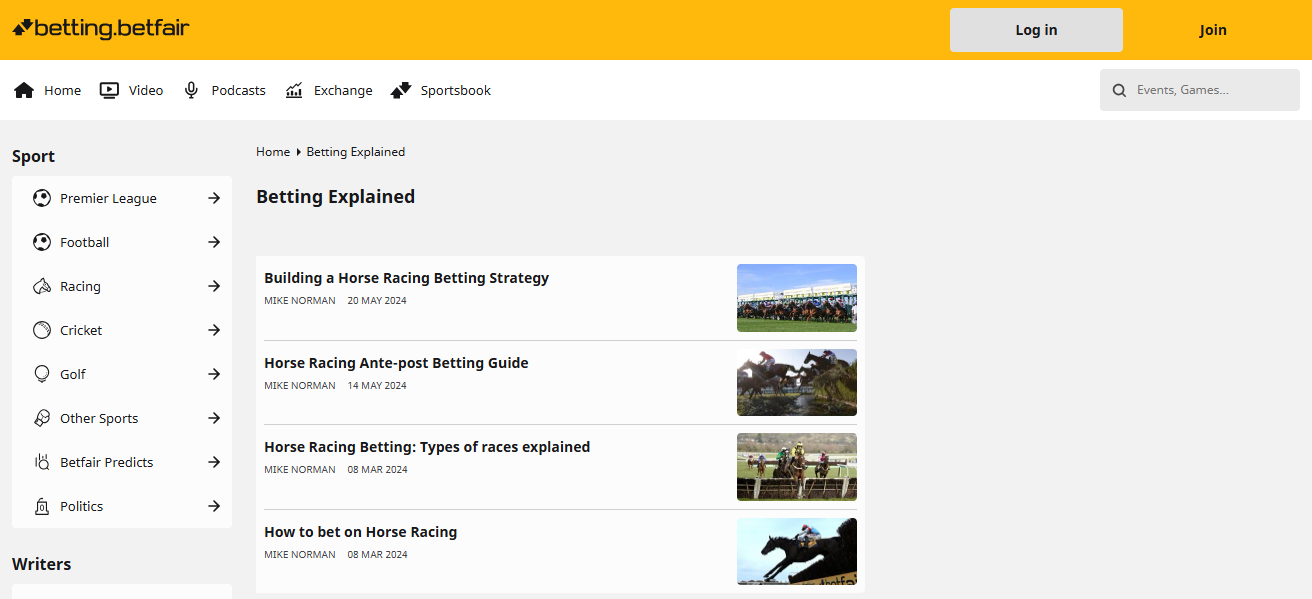Open Building a Horse Racing Betting Strategy
1312x599 pixels.
click(x=406, y=278)
